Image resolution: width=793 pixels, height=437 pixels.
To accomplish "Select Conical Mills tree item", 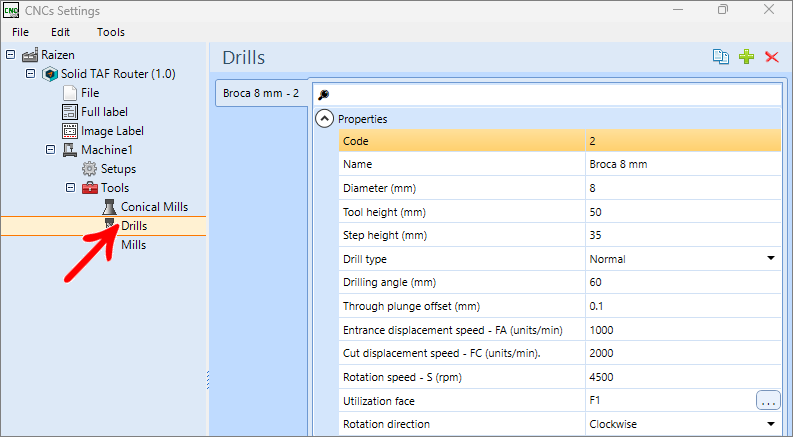I will (154, 207).
